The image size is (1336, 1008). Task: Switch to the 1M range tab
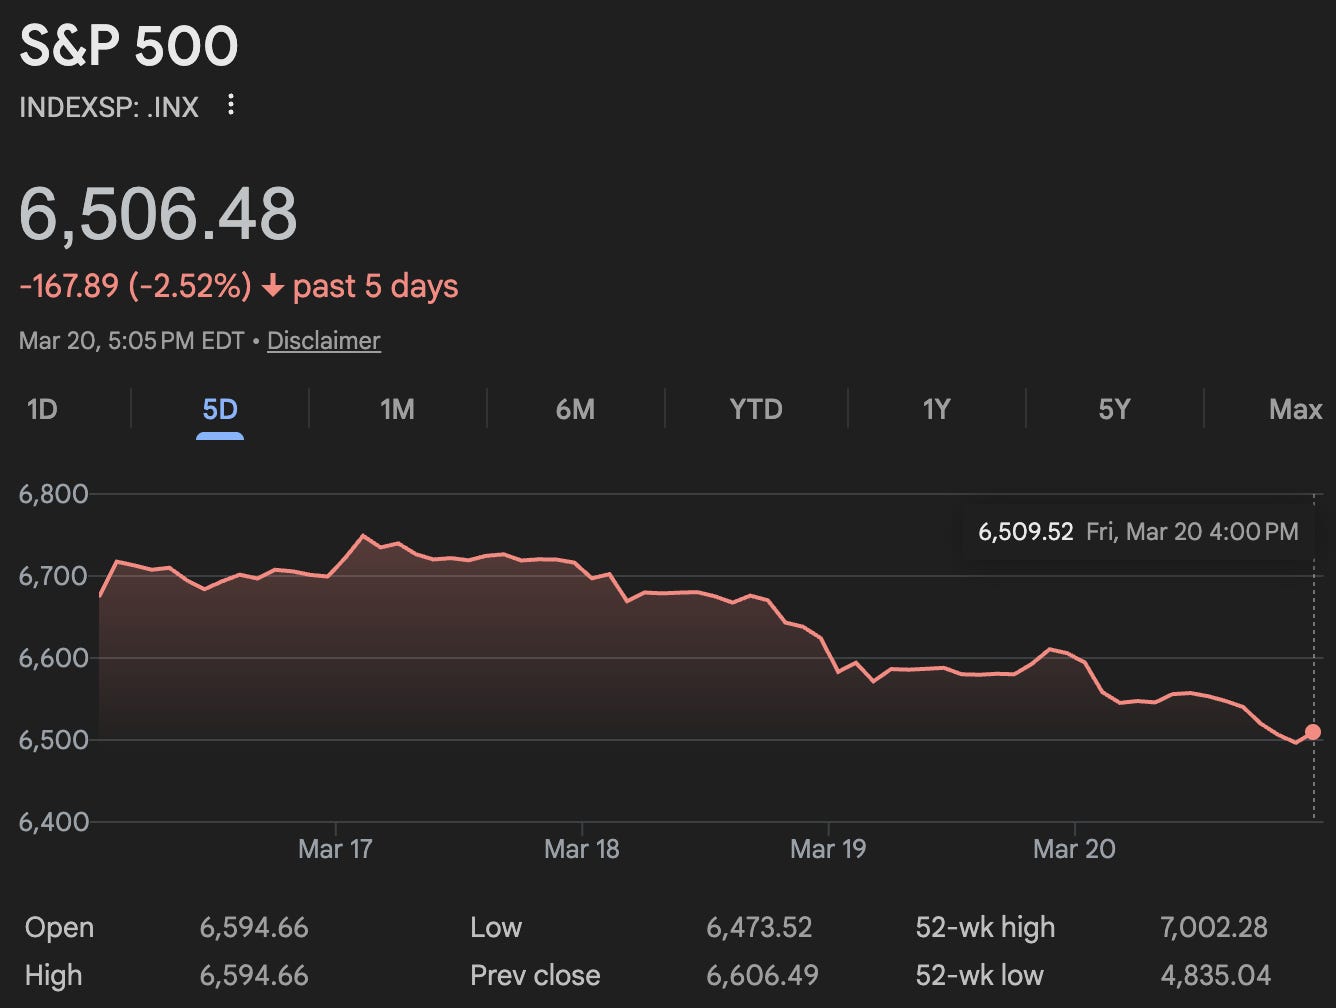tap(397, 409)
